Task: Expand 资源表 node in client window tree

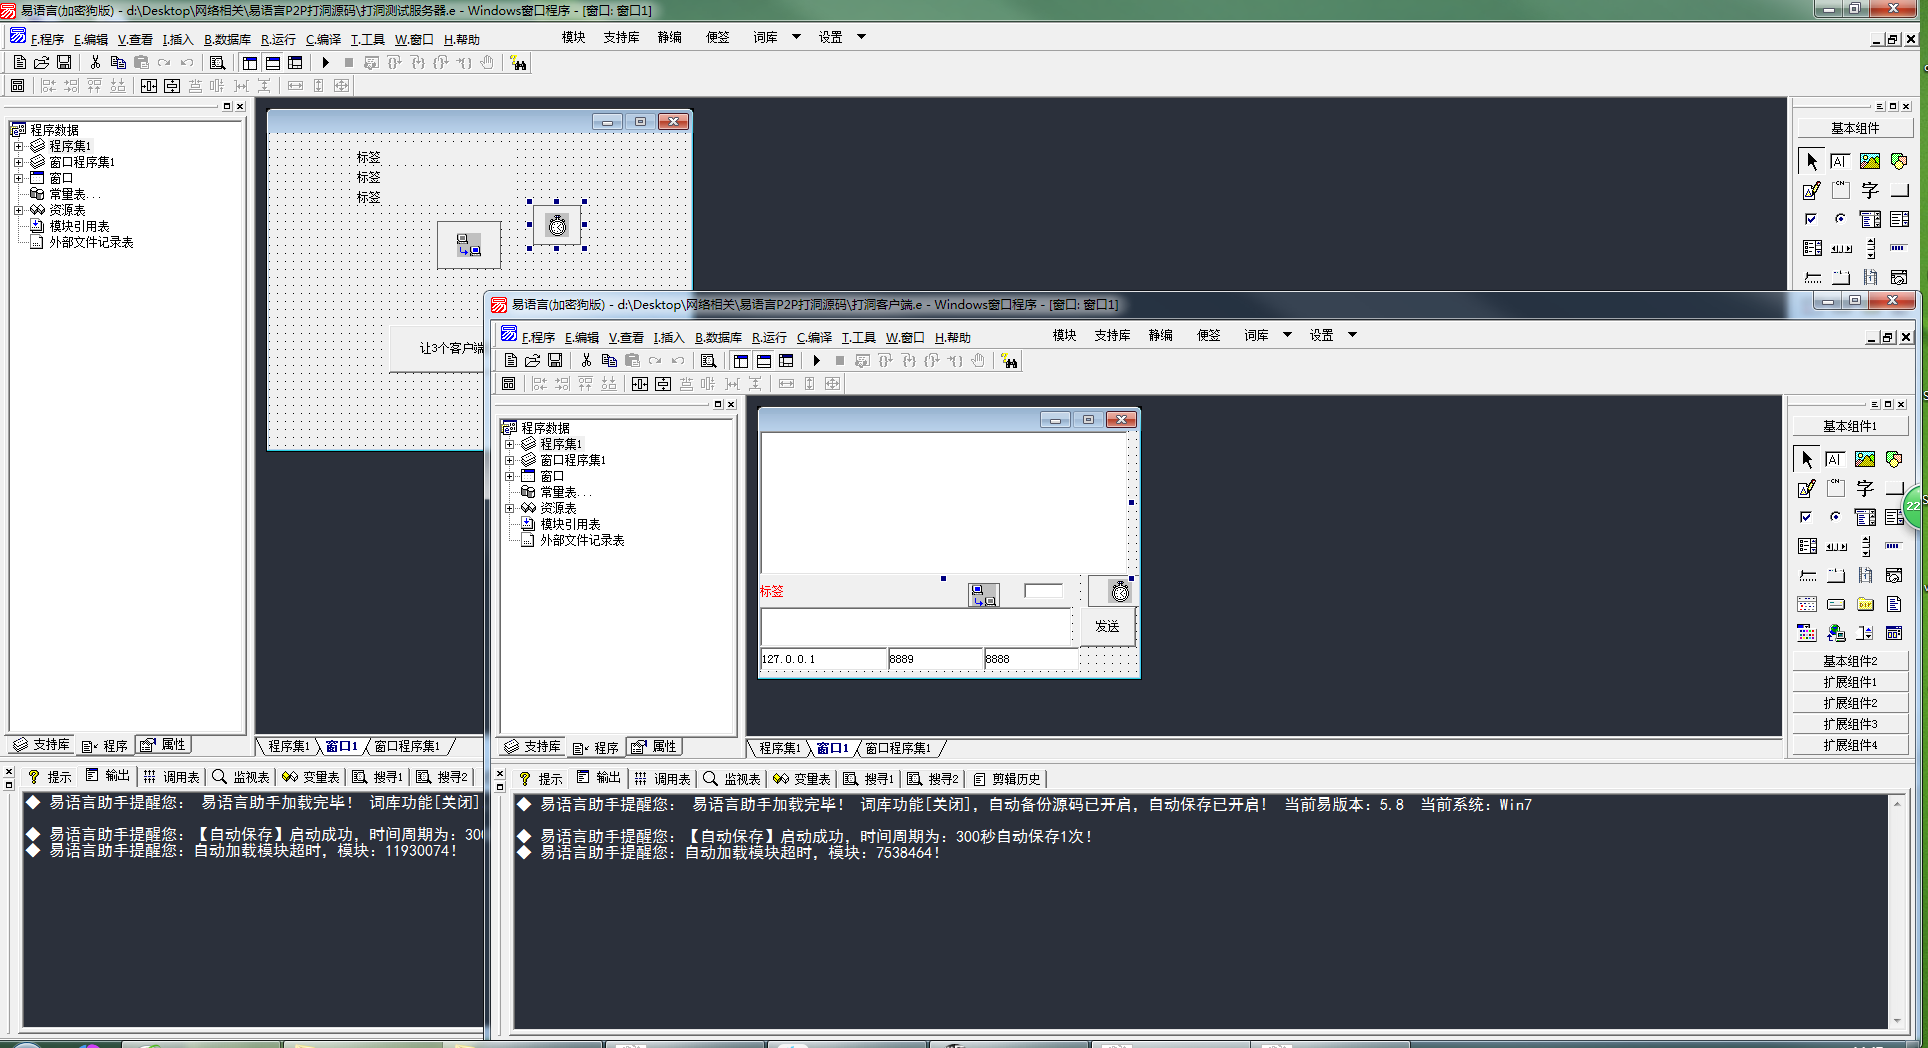Action: click(x=510, y=508)
